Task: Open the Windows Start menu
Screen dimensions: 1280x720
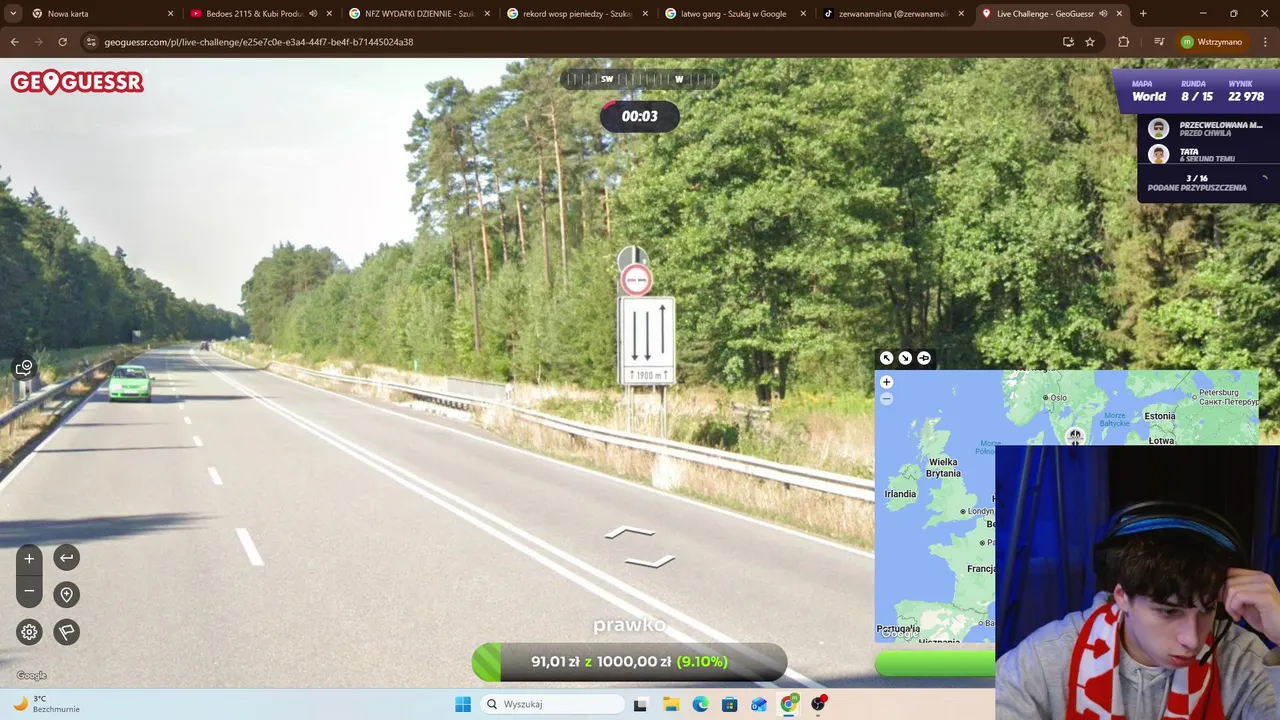Action: tap(462, 704)
